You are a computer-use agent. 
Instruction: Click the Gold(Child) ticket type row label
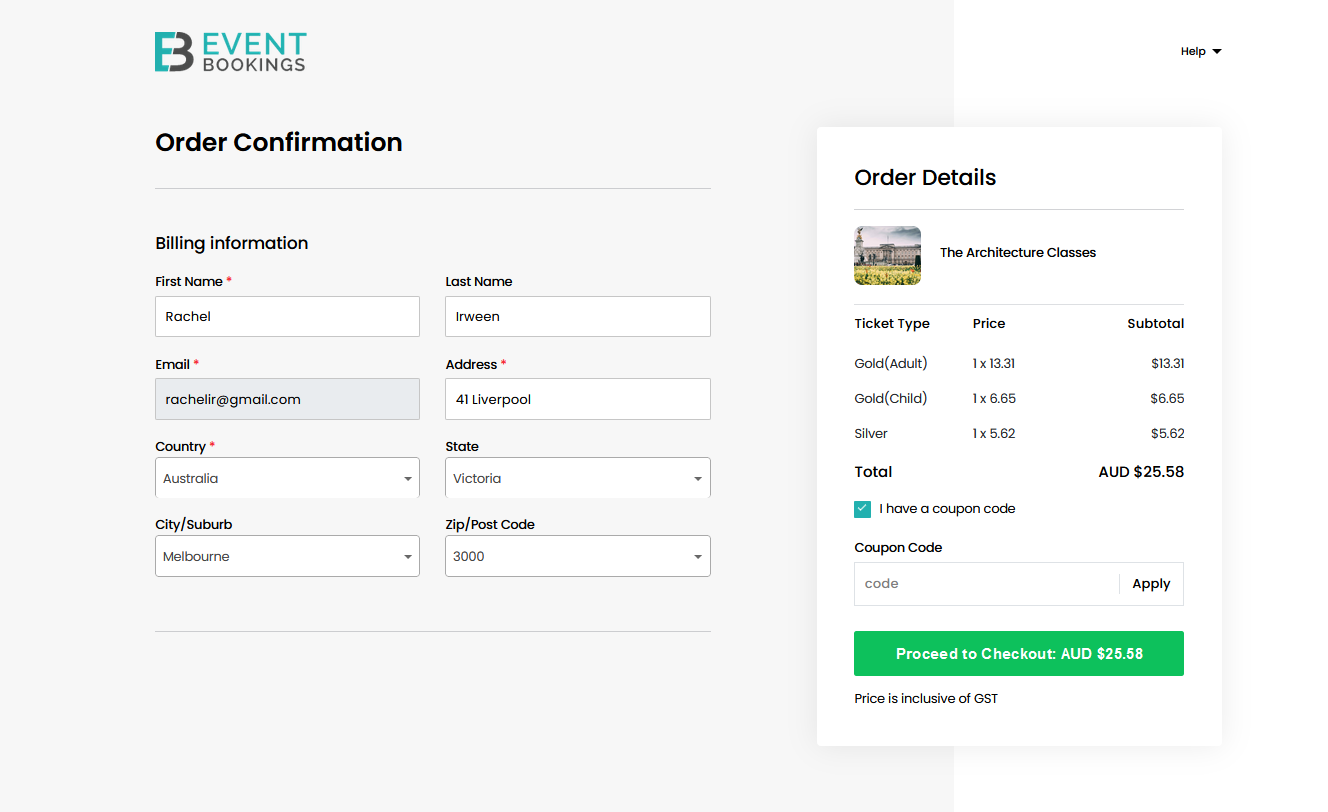tap(891, 398)
